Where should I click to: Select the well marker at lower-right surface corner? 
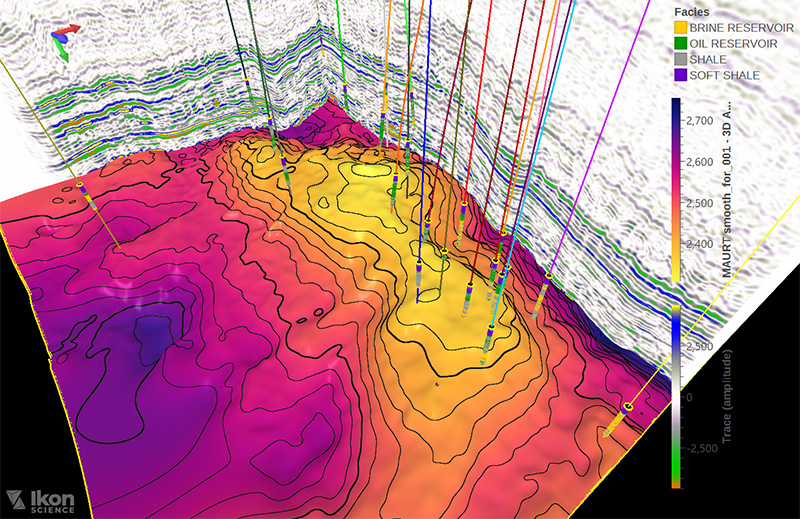628,406
